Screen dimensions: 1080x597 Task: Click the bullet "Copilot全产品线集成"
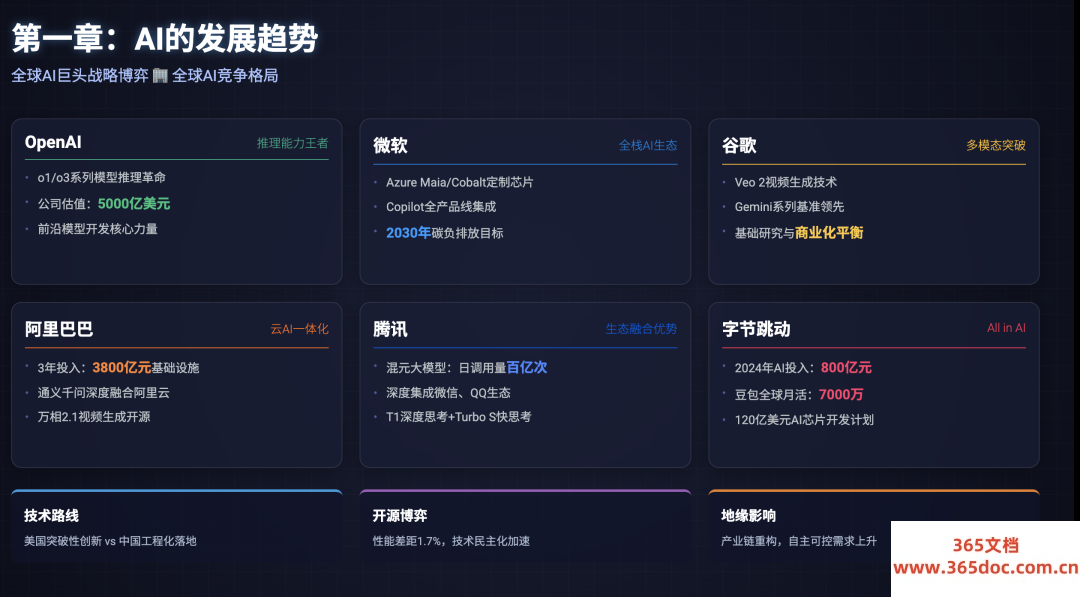441,207
